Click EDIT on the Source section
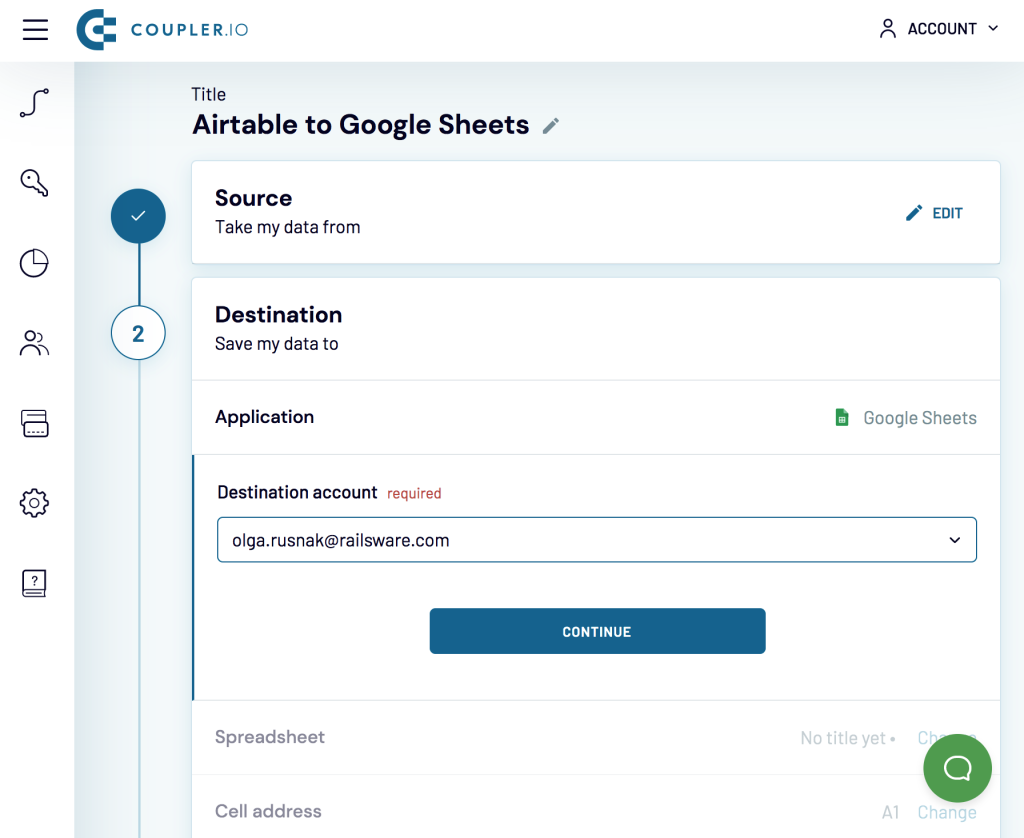This screenshot has height=838, width=1024. [934, 213]
